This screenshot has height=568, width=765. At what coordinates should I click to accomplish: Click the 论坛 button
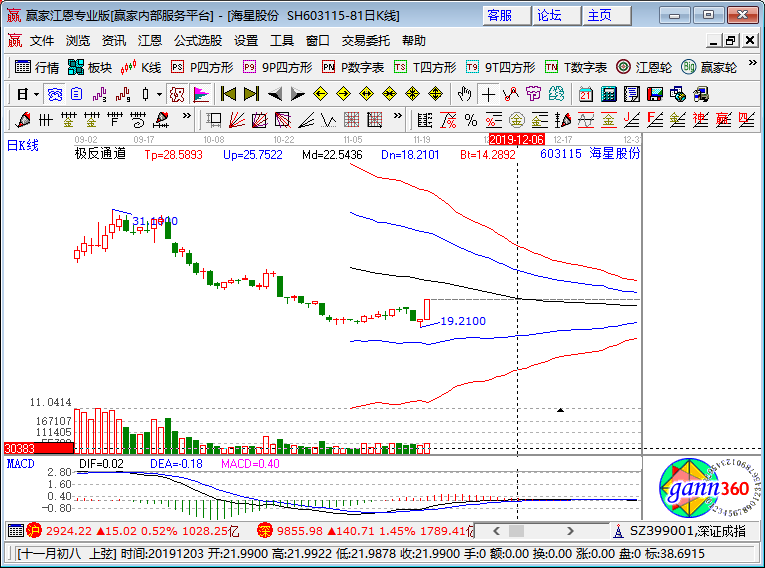point(557,16)
